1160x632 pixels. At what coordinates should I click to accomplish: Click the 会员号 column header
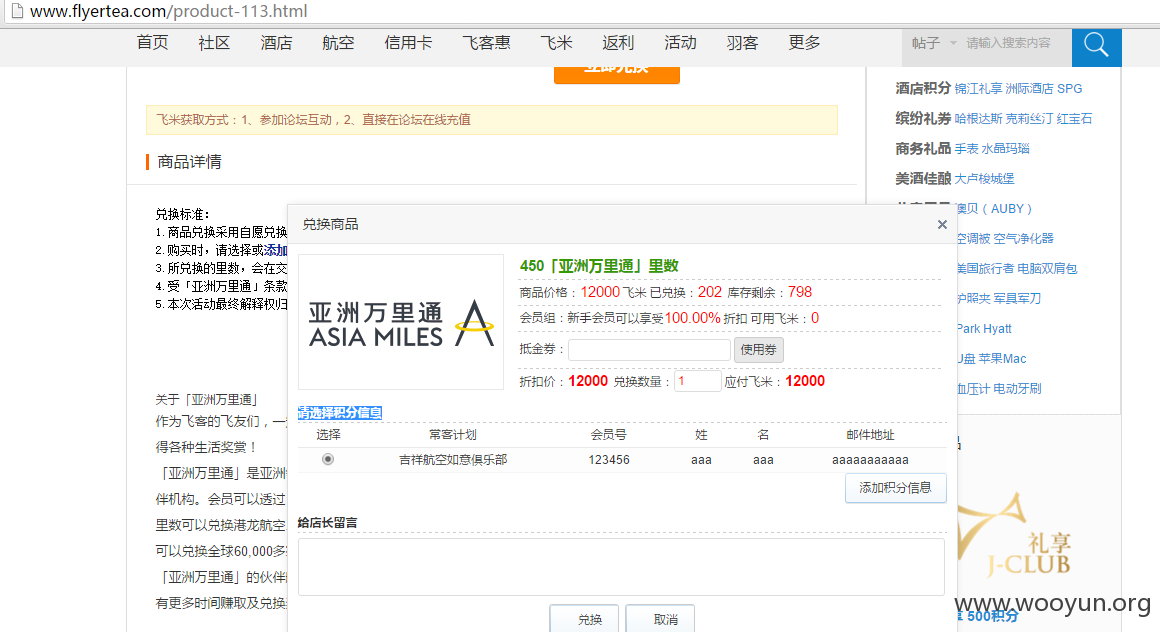point(609,434)
